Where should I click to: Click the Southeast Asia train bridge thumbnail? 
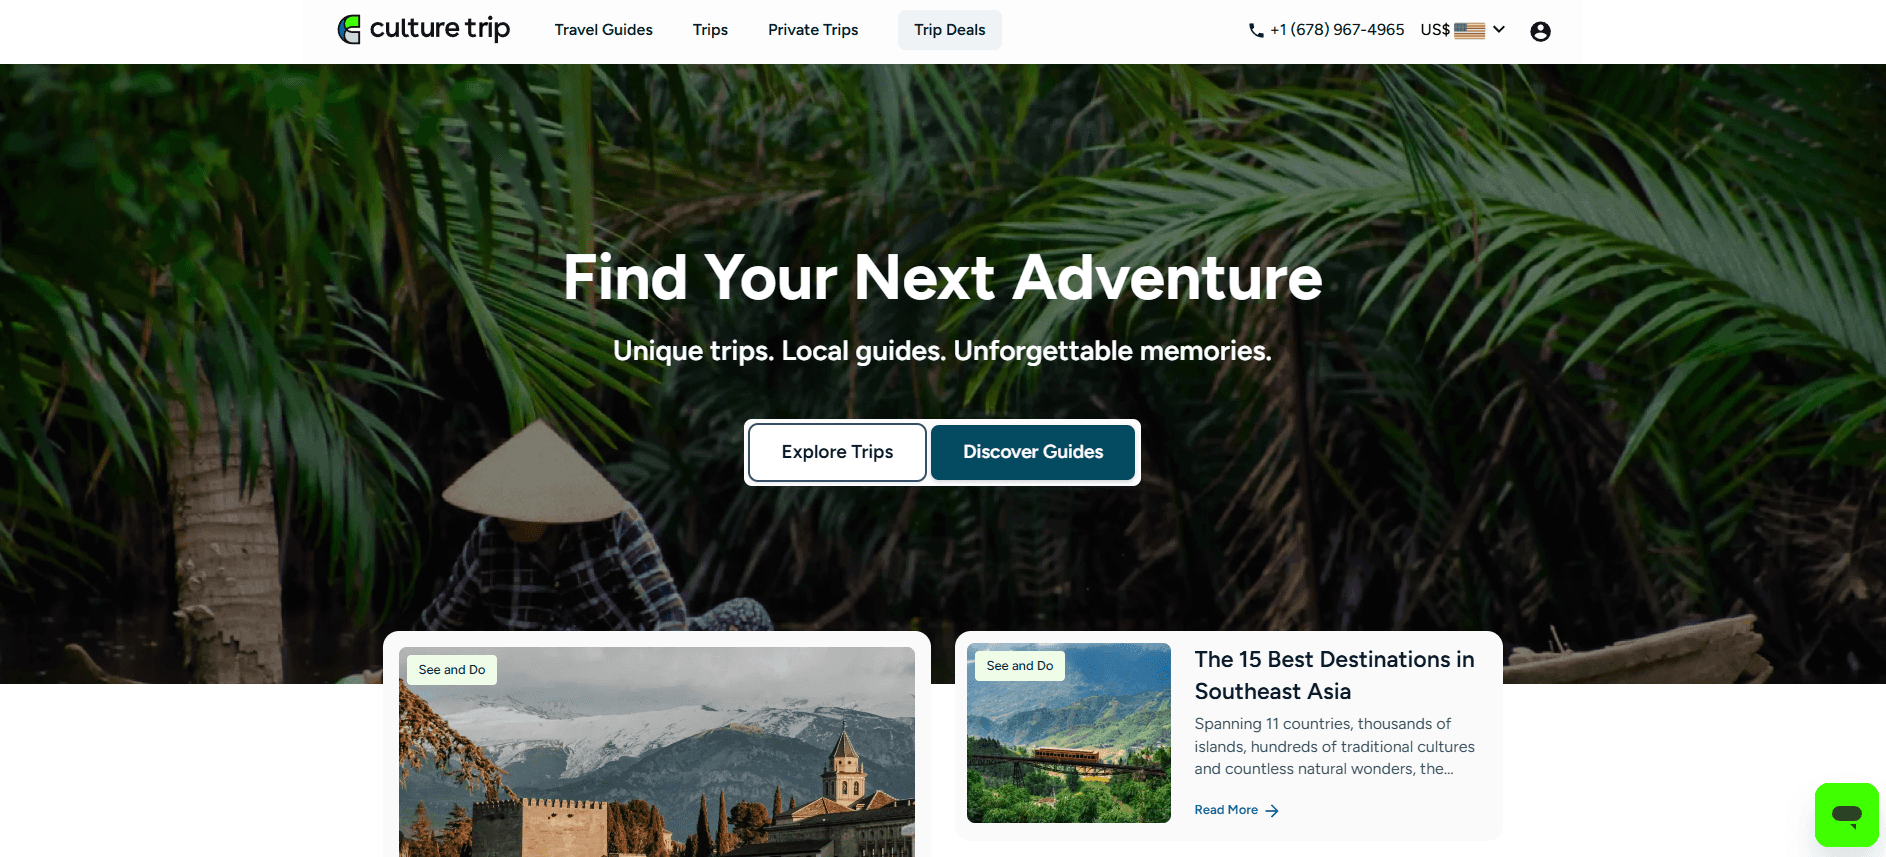(x=1068, y=733)
